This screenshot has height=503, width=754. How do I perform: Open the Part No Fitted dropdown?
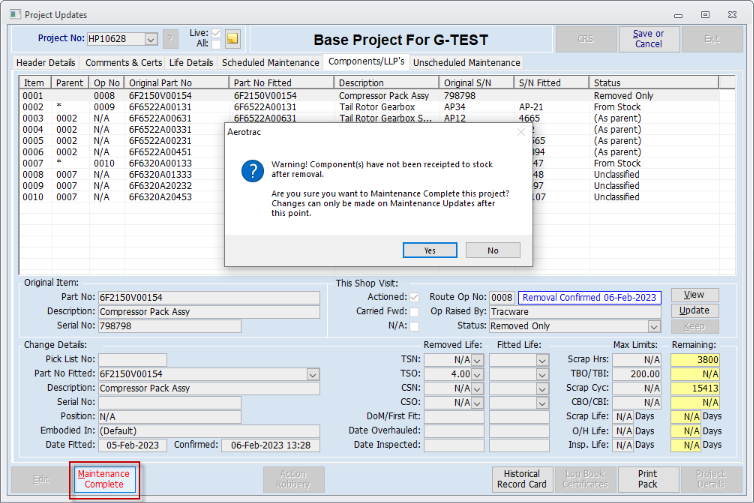pos(313,374)
